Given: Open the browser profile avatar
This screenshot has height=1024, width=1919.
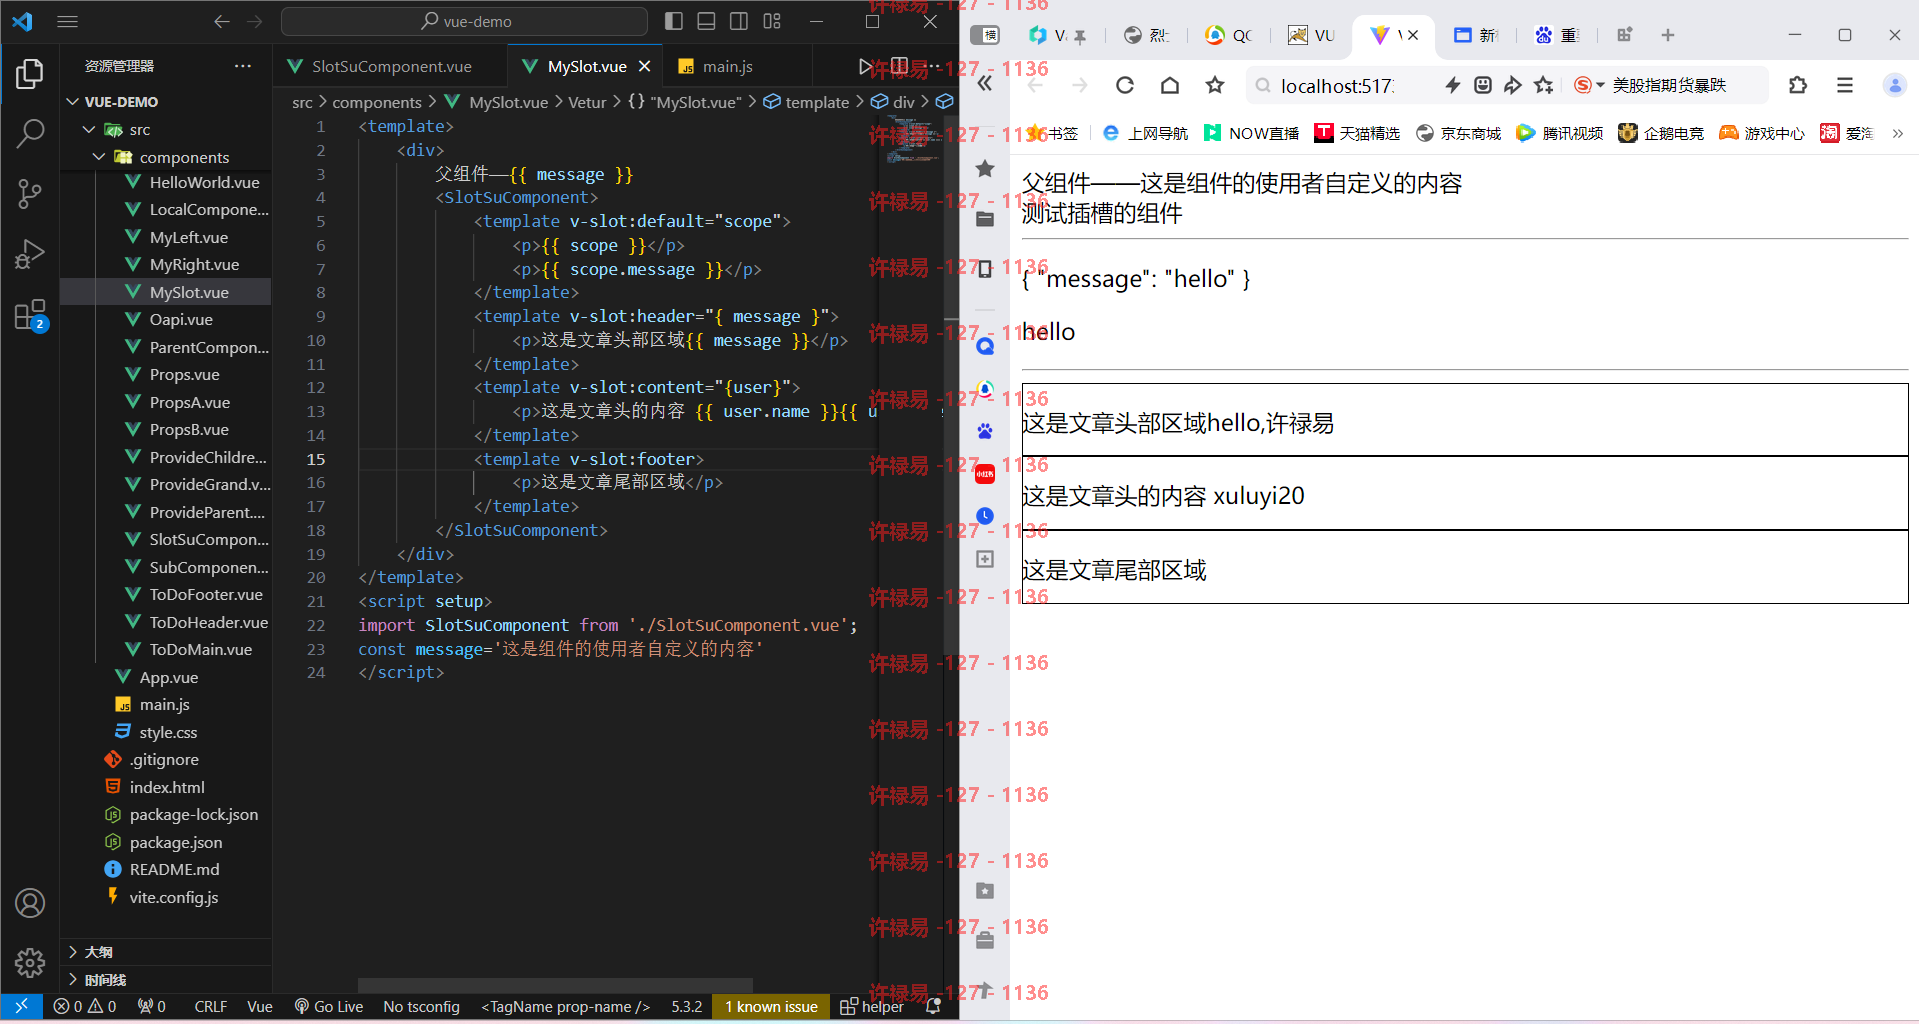Looking at the screenshot, I should click(1894, 86).
